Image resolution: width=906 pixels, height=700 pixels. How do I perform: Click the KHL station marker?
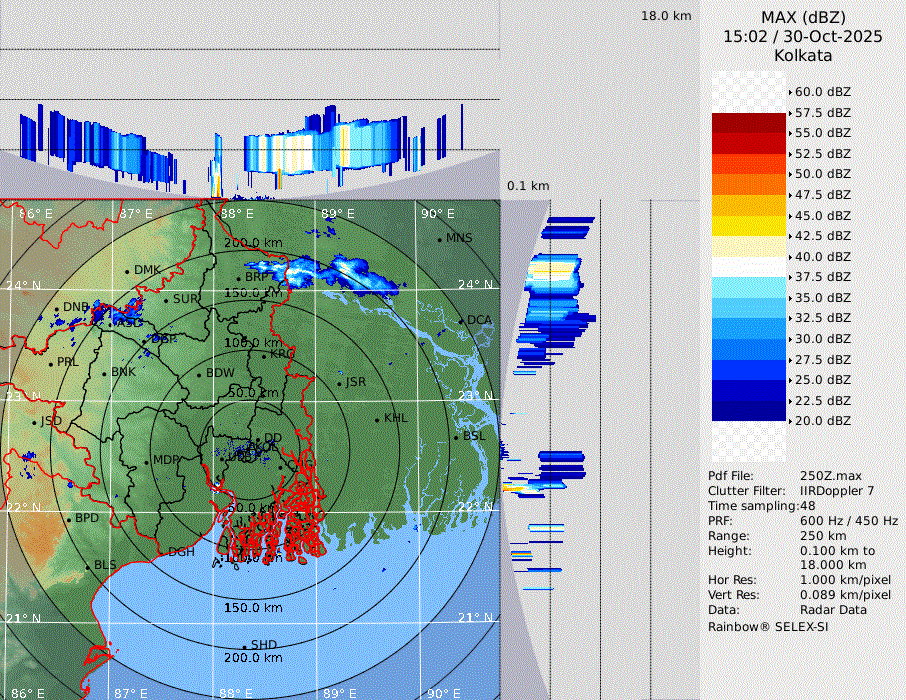pos(377,419)
